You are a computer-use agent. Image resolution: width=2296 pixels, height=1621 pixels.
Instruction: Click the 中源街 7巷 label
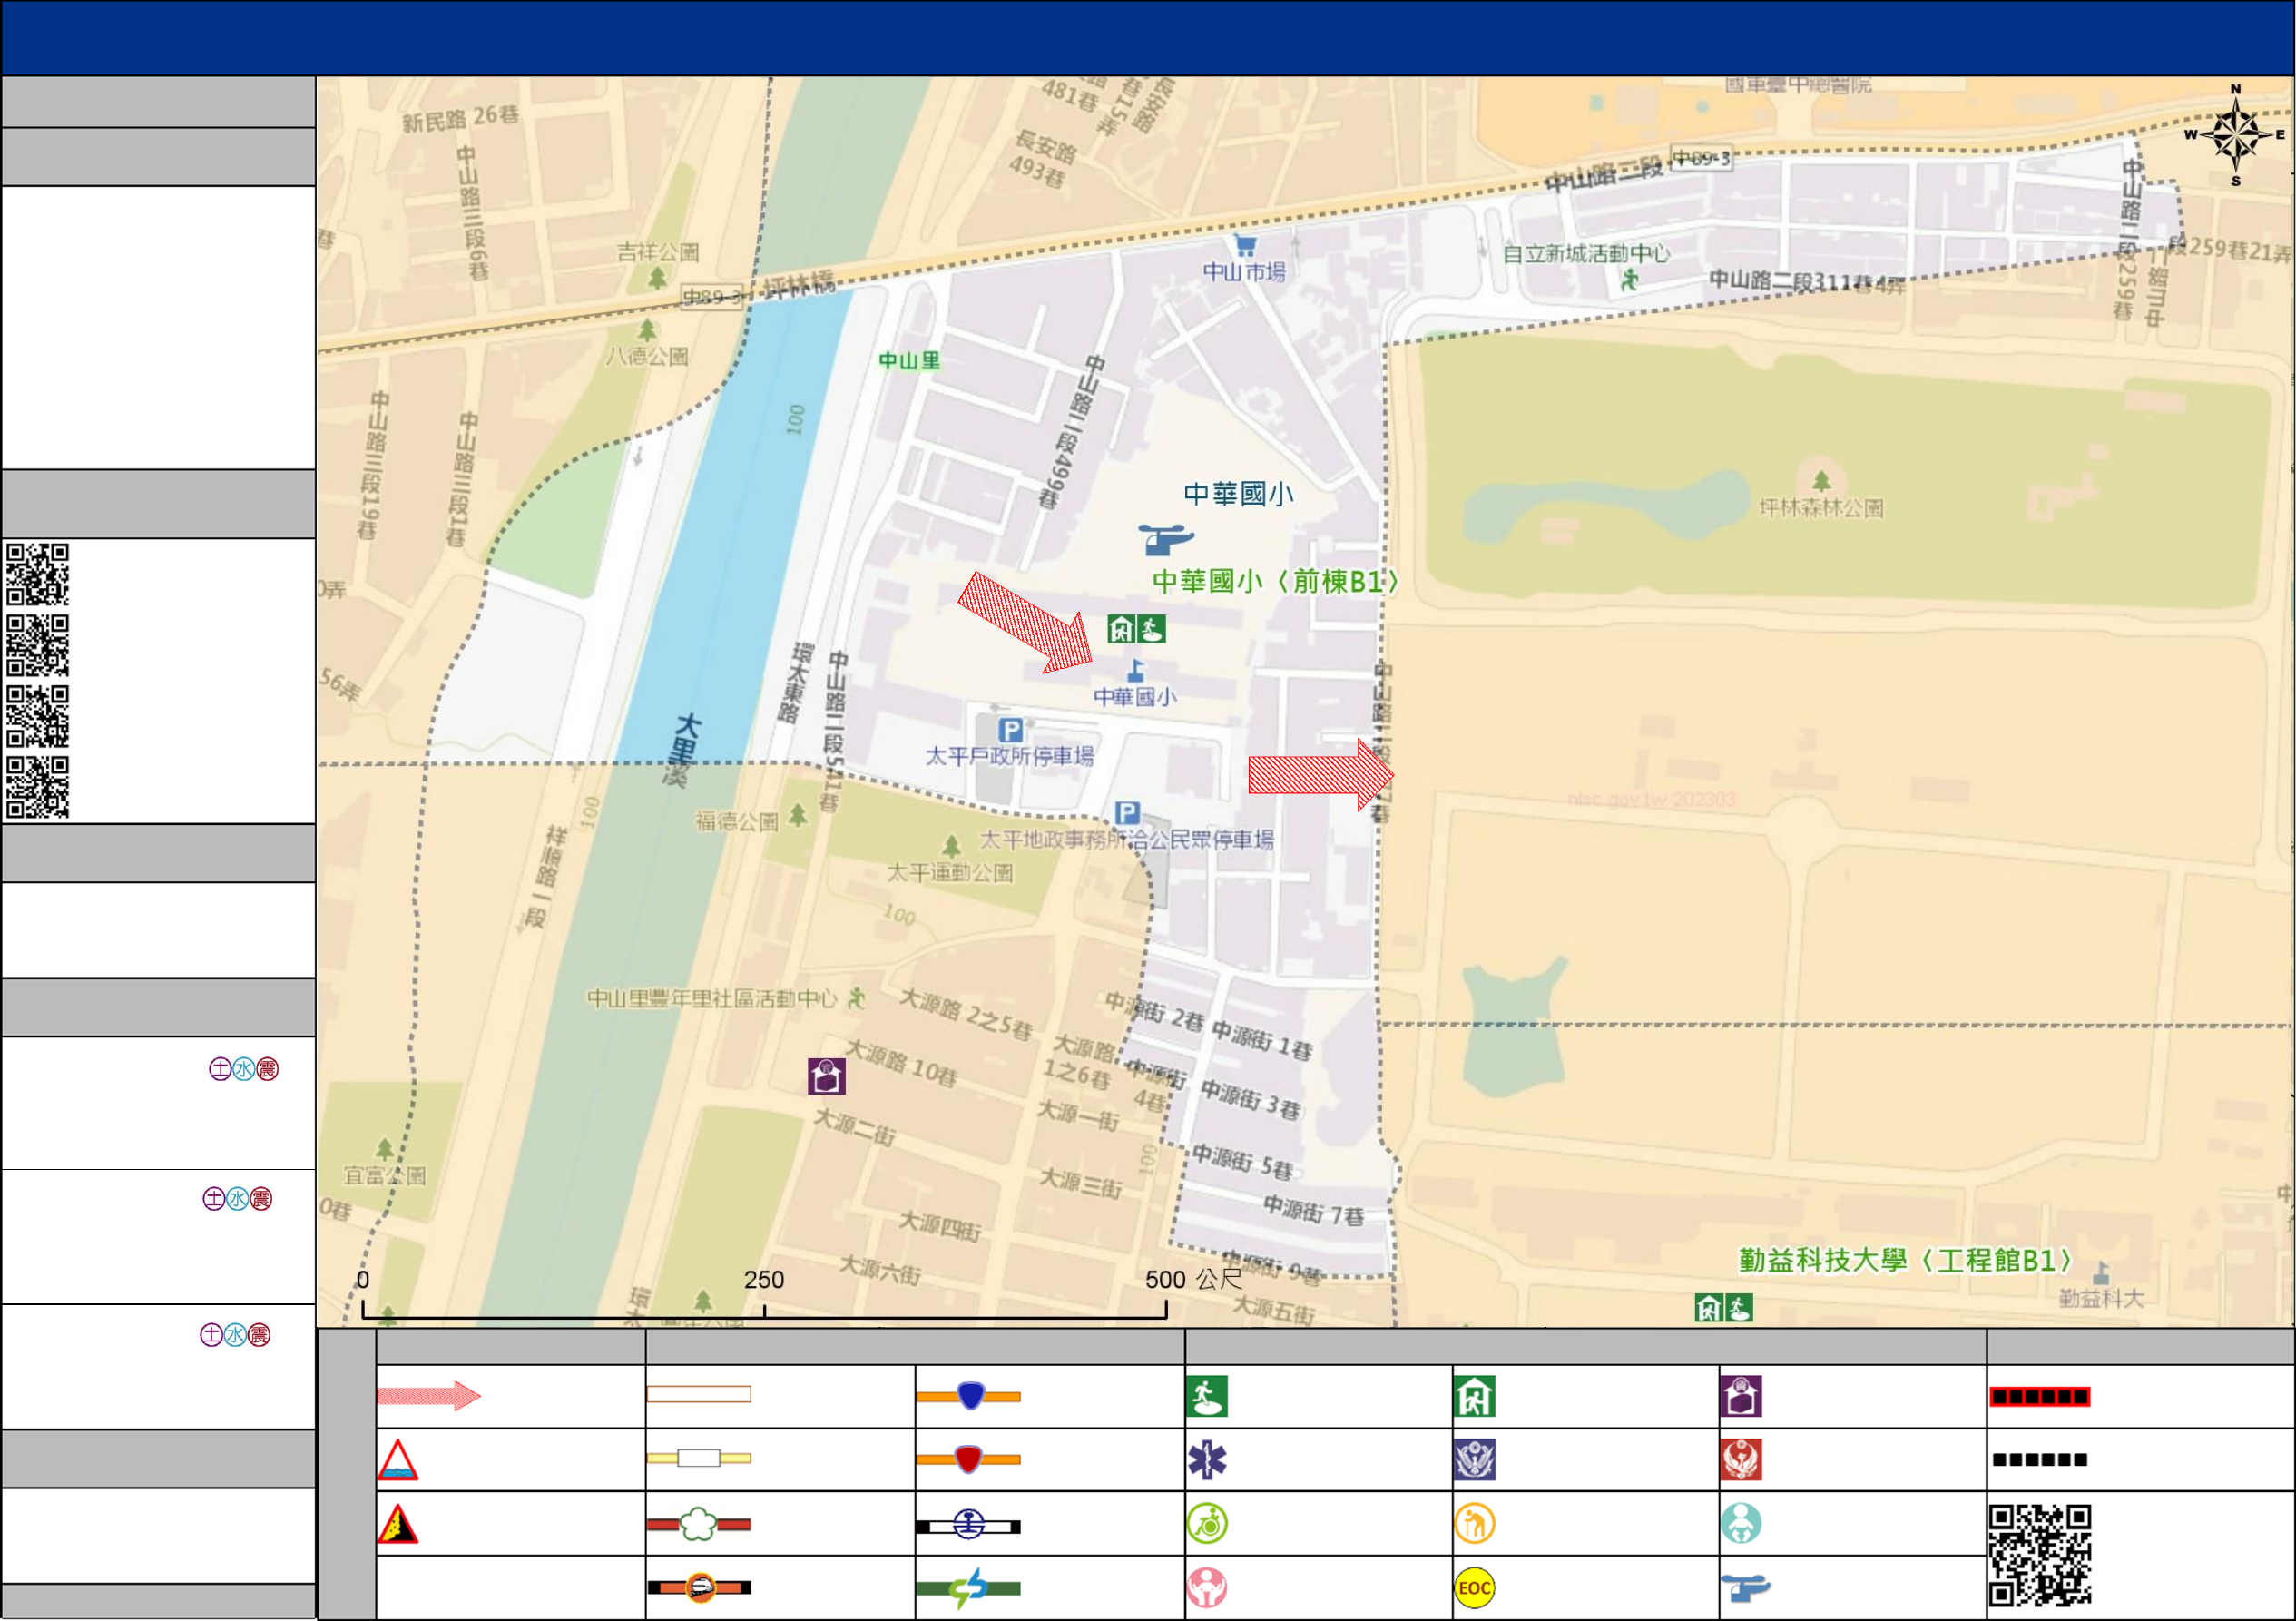tap(1313, 1209)
